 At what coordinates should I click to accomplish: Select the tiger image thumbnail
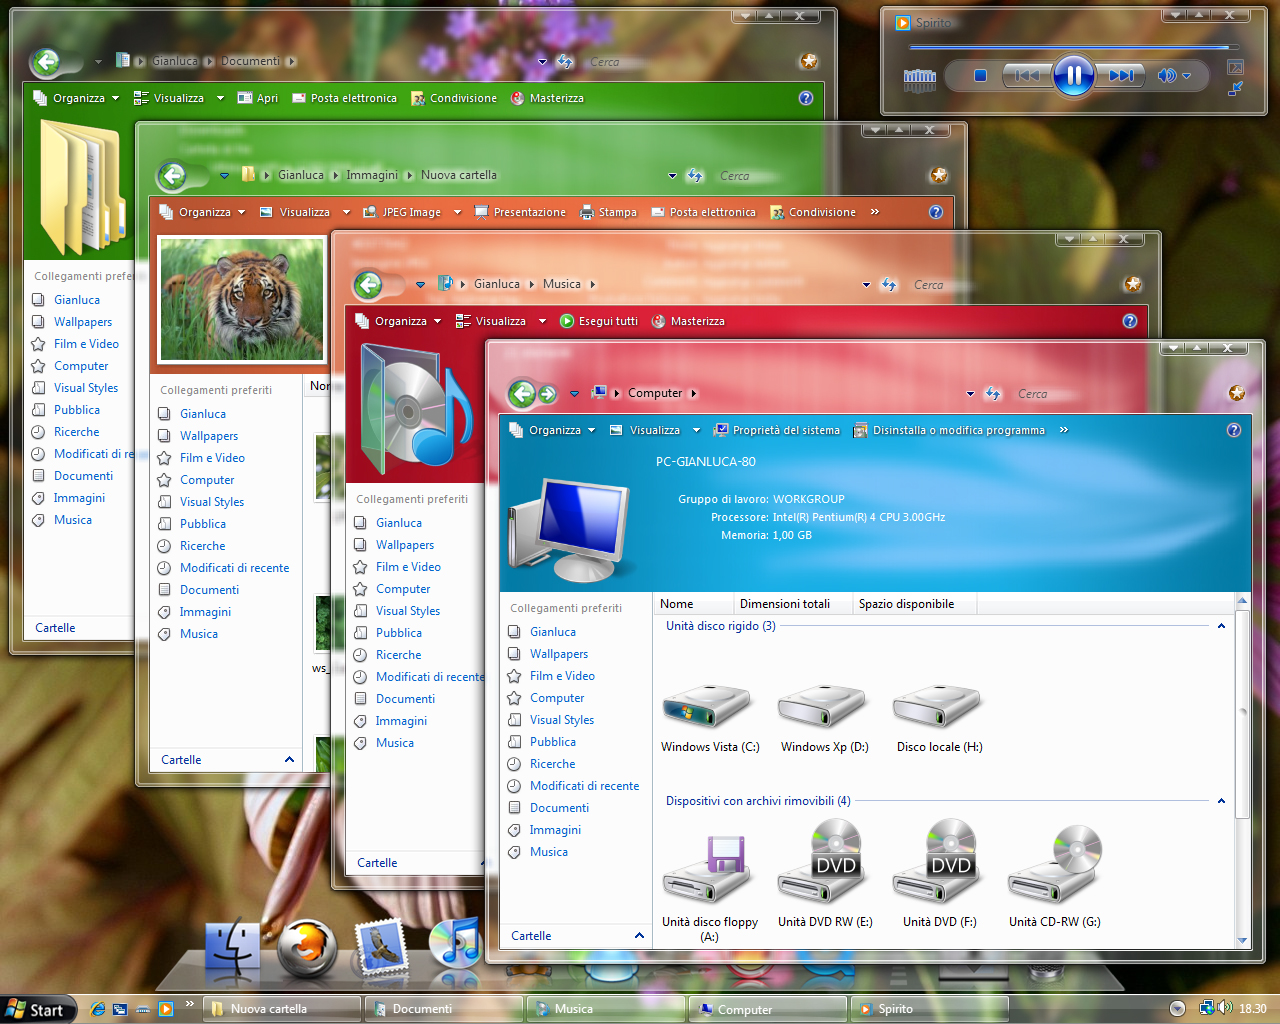(x=242, y=299)
